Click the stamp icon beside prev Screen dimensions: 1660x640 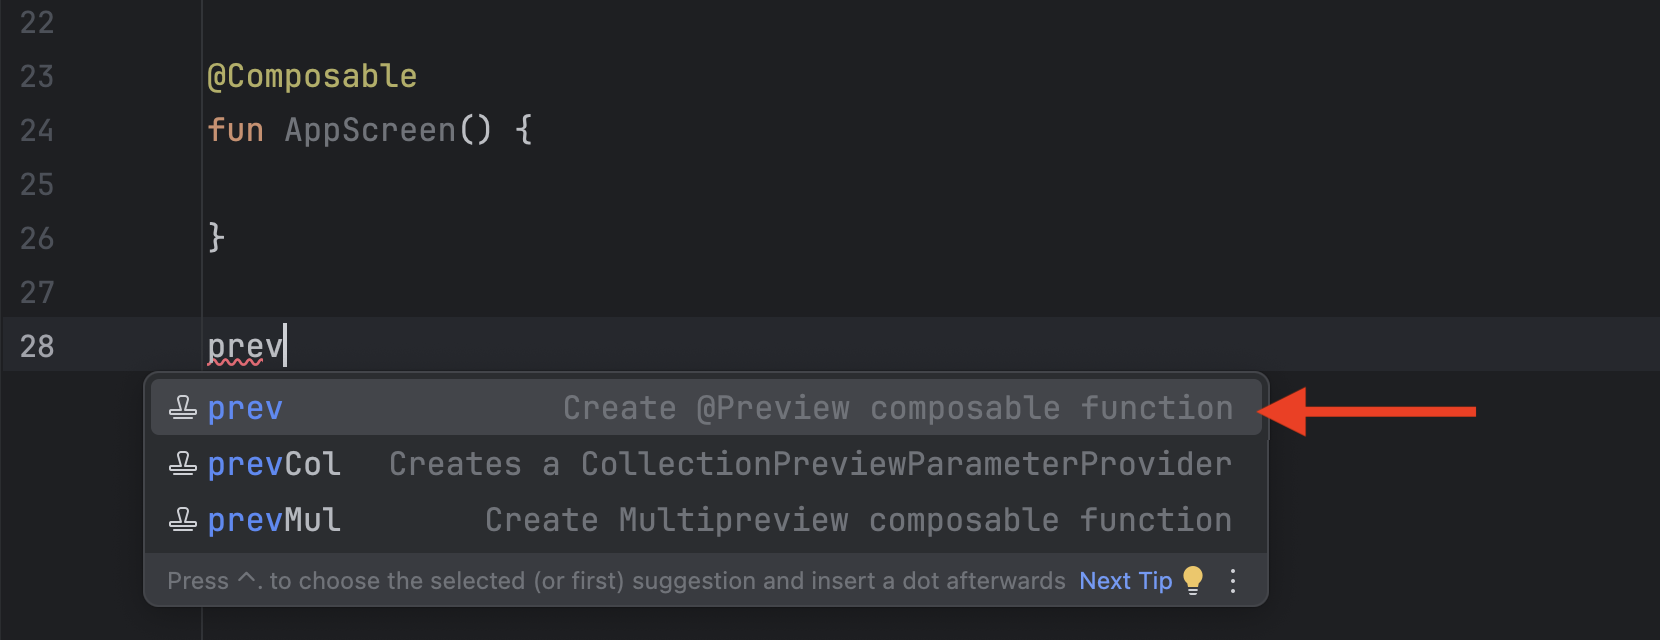(x=183, y=408)
